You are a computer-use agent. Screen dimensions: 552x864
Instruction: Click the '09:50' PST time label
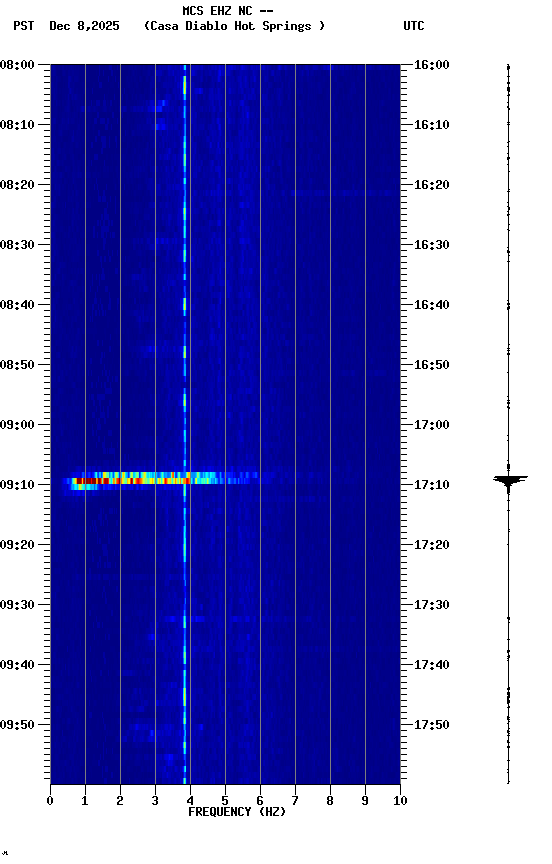coord(17,725)
